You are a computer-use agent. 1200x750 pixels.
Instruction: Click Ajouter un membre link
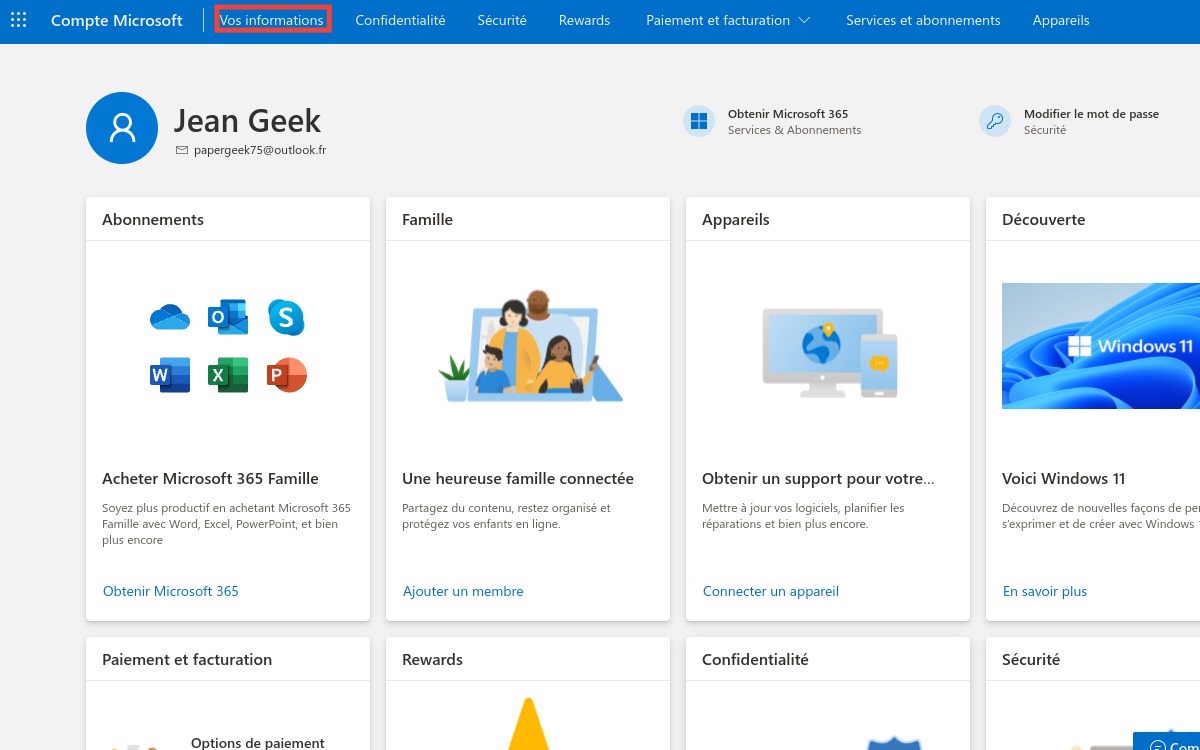[463, 591]
